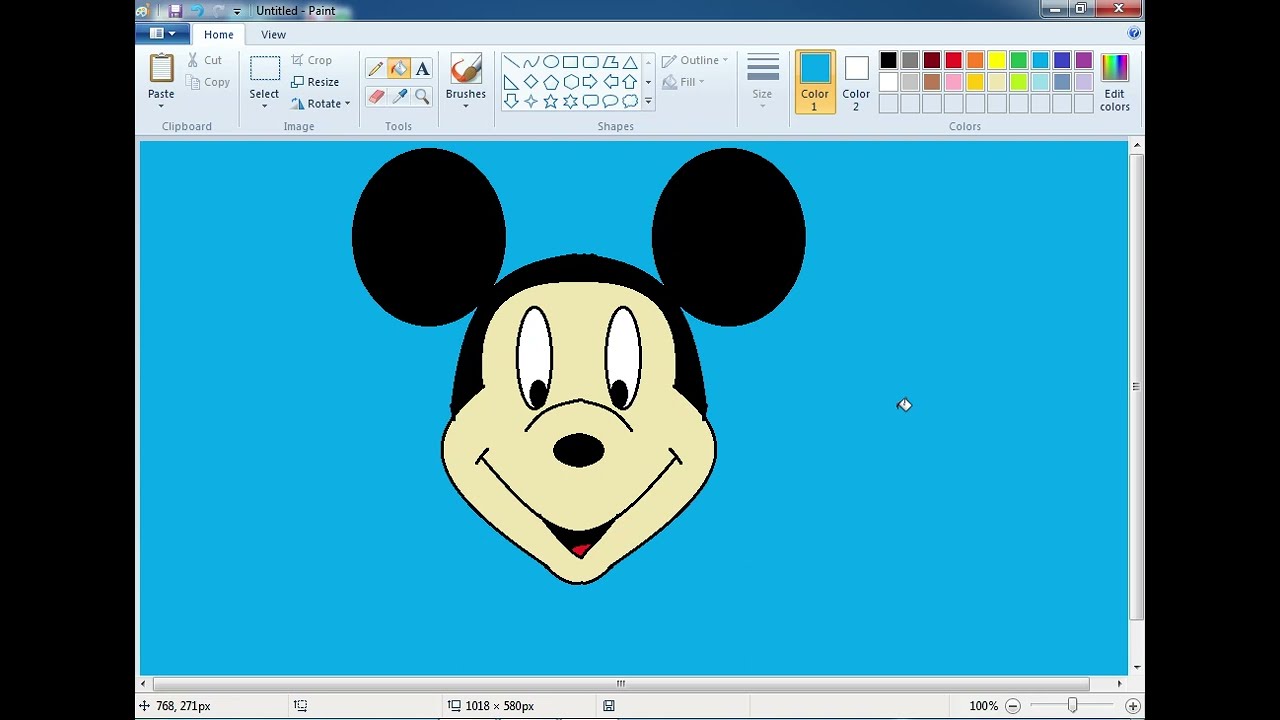Pick the red color swatch
The height and width of the screenshot is (720, 1280).
click(x=953, y=61)
